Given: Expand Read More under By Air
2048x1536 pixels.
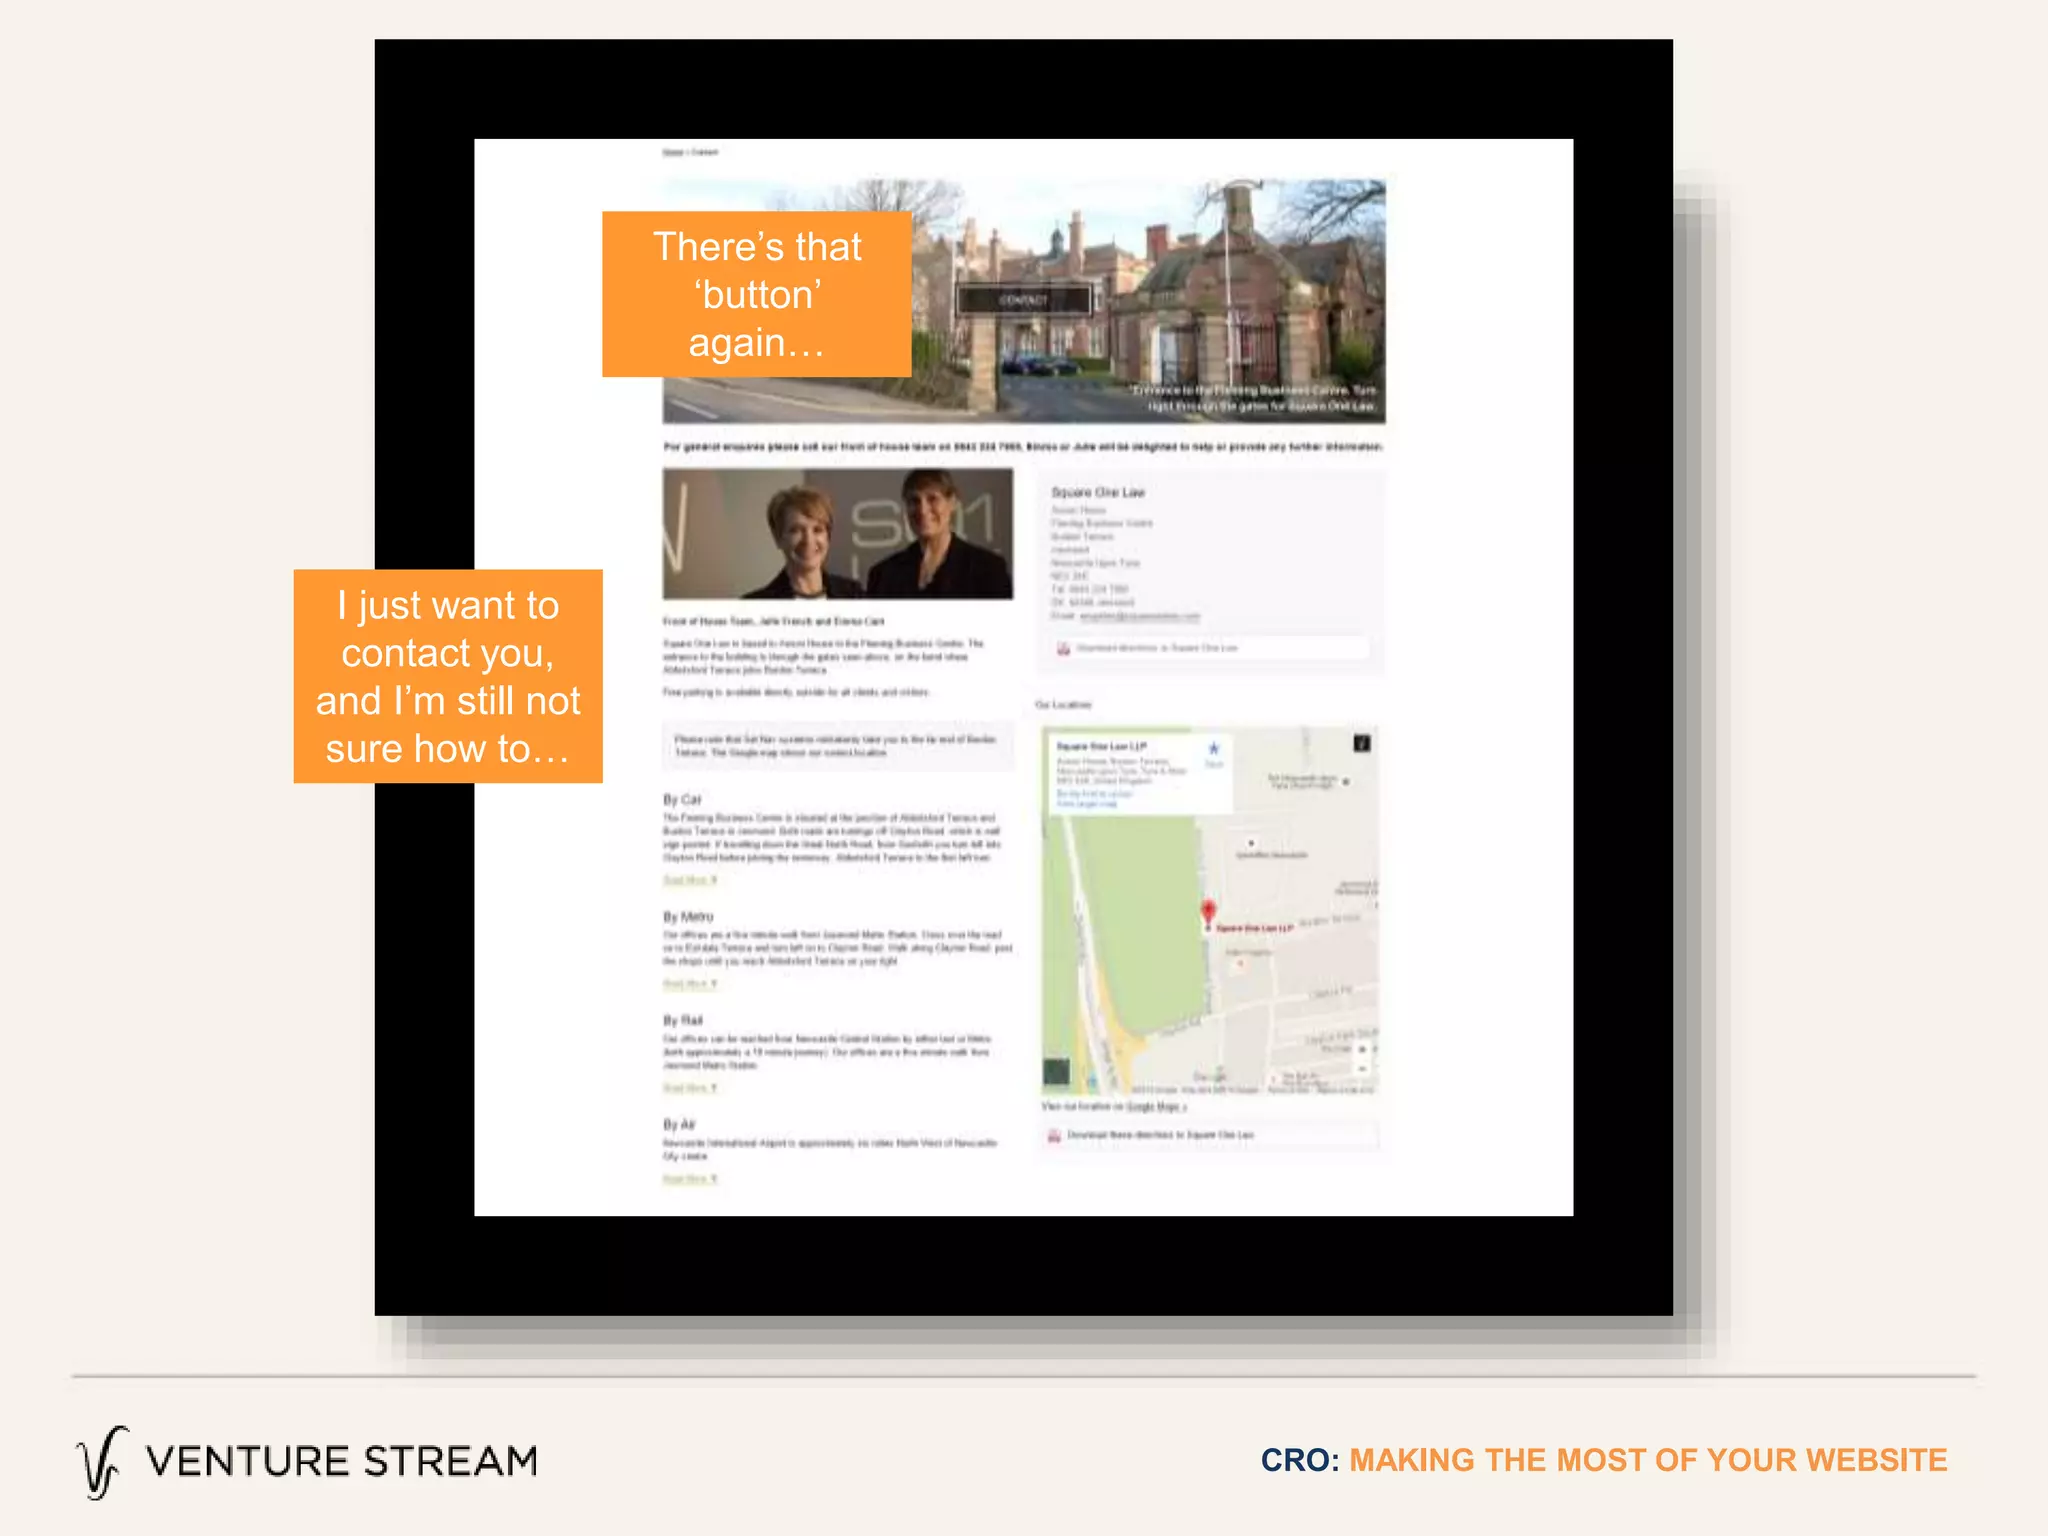Looking at the screenshot, I should pos(689,1179).
